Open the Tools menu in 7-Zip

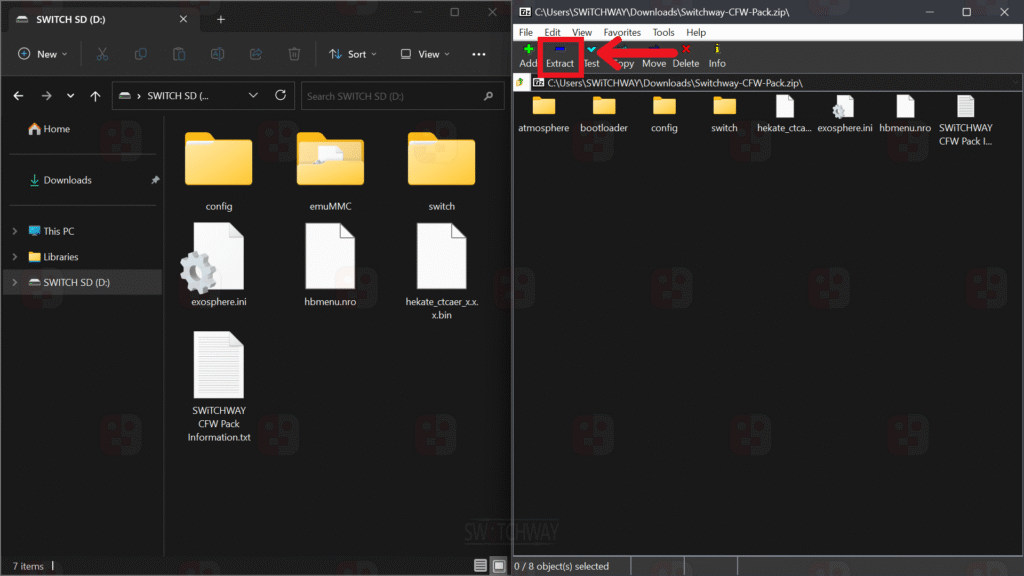[664, 32]
